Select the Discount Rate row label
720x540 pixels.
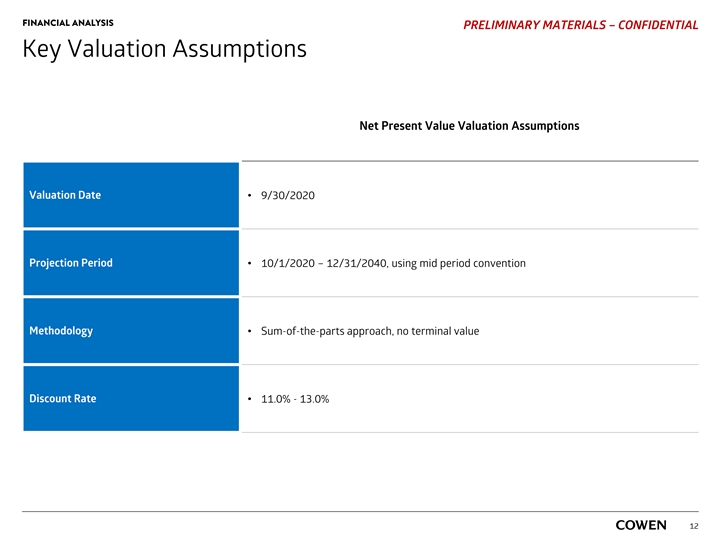[63, 399]
